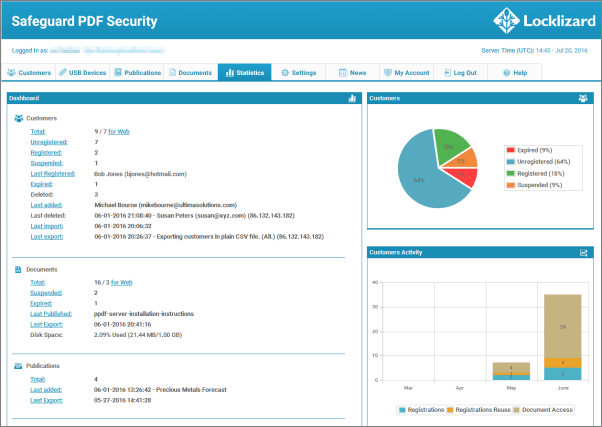Click the Expired (9%) legend entry
602x427 pixels.
pos(529,150)
